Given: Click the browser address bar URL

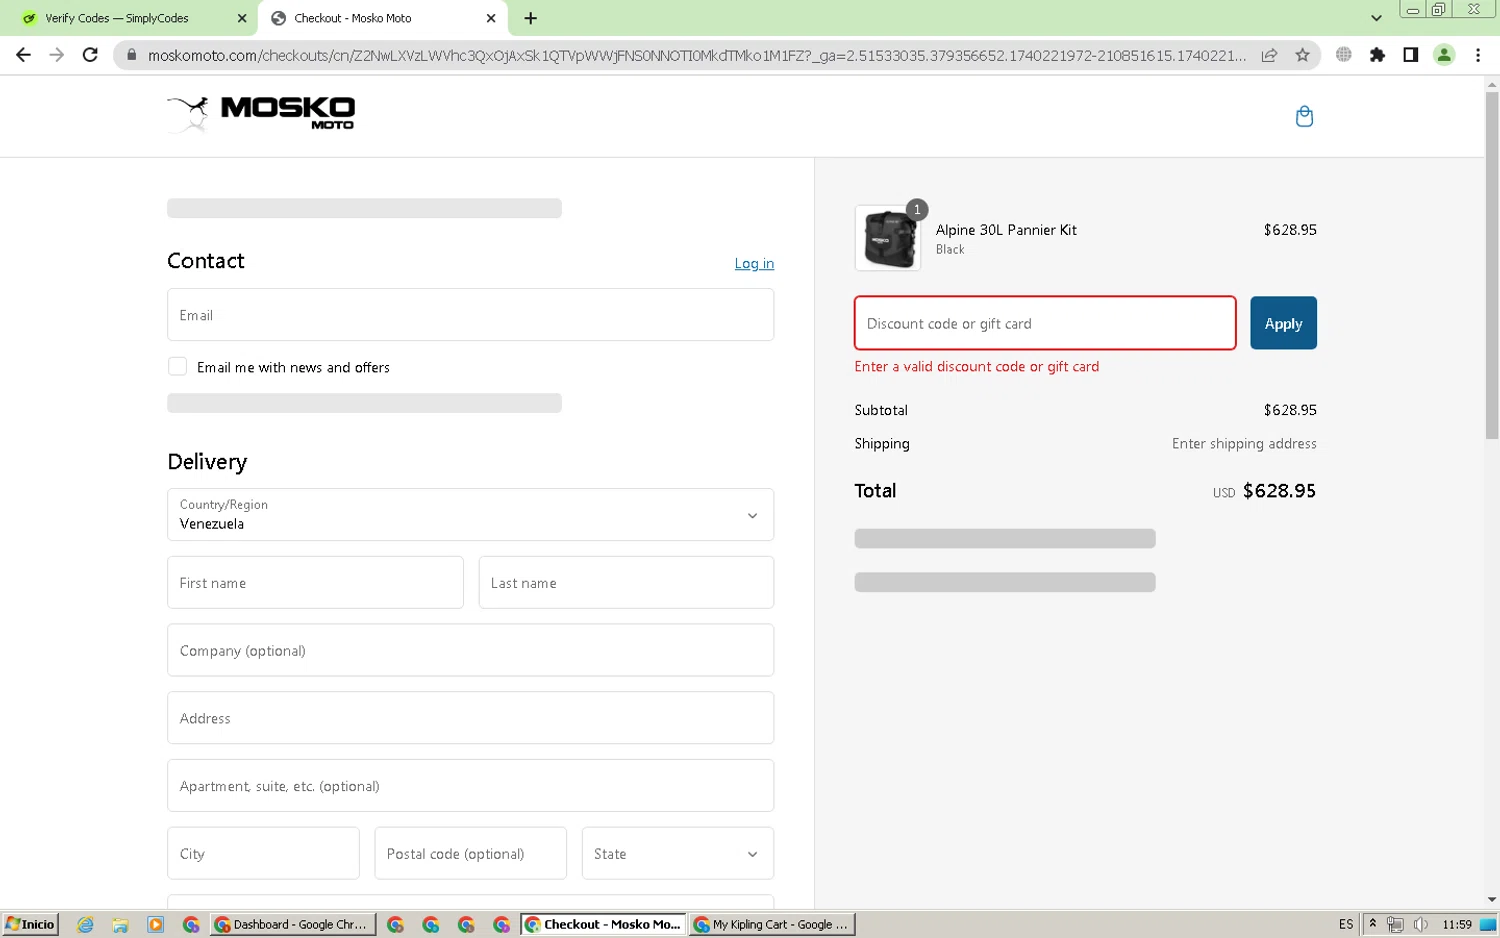Looking at the screenshot, I should coord(696,55).
